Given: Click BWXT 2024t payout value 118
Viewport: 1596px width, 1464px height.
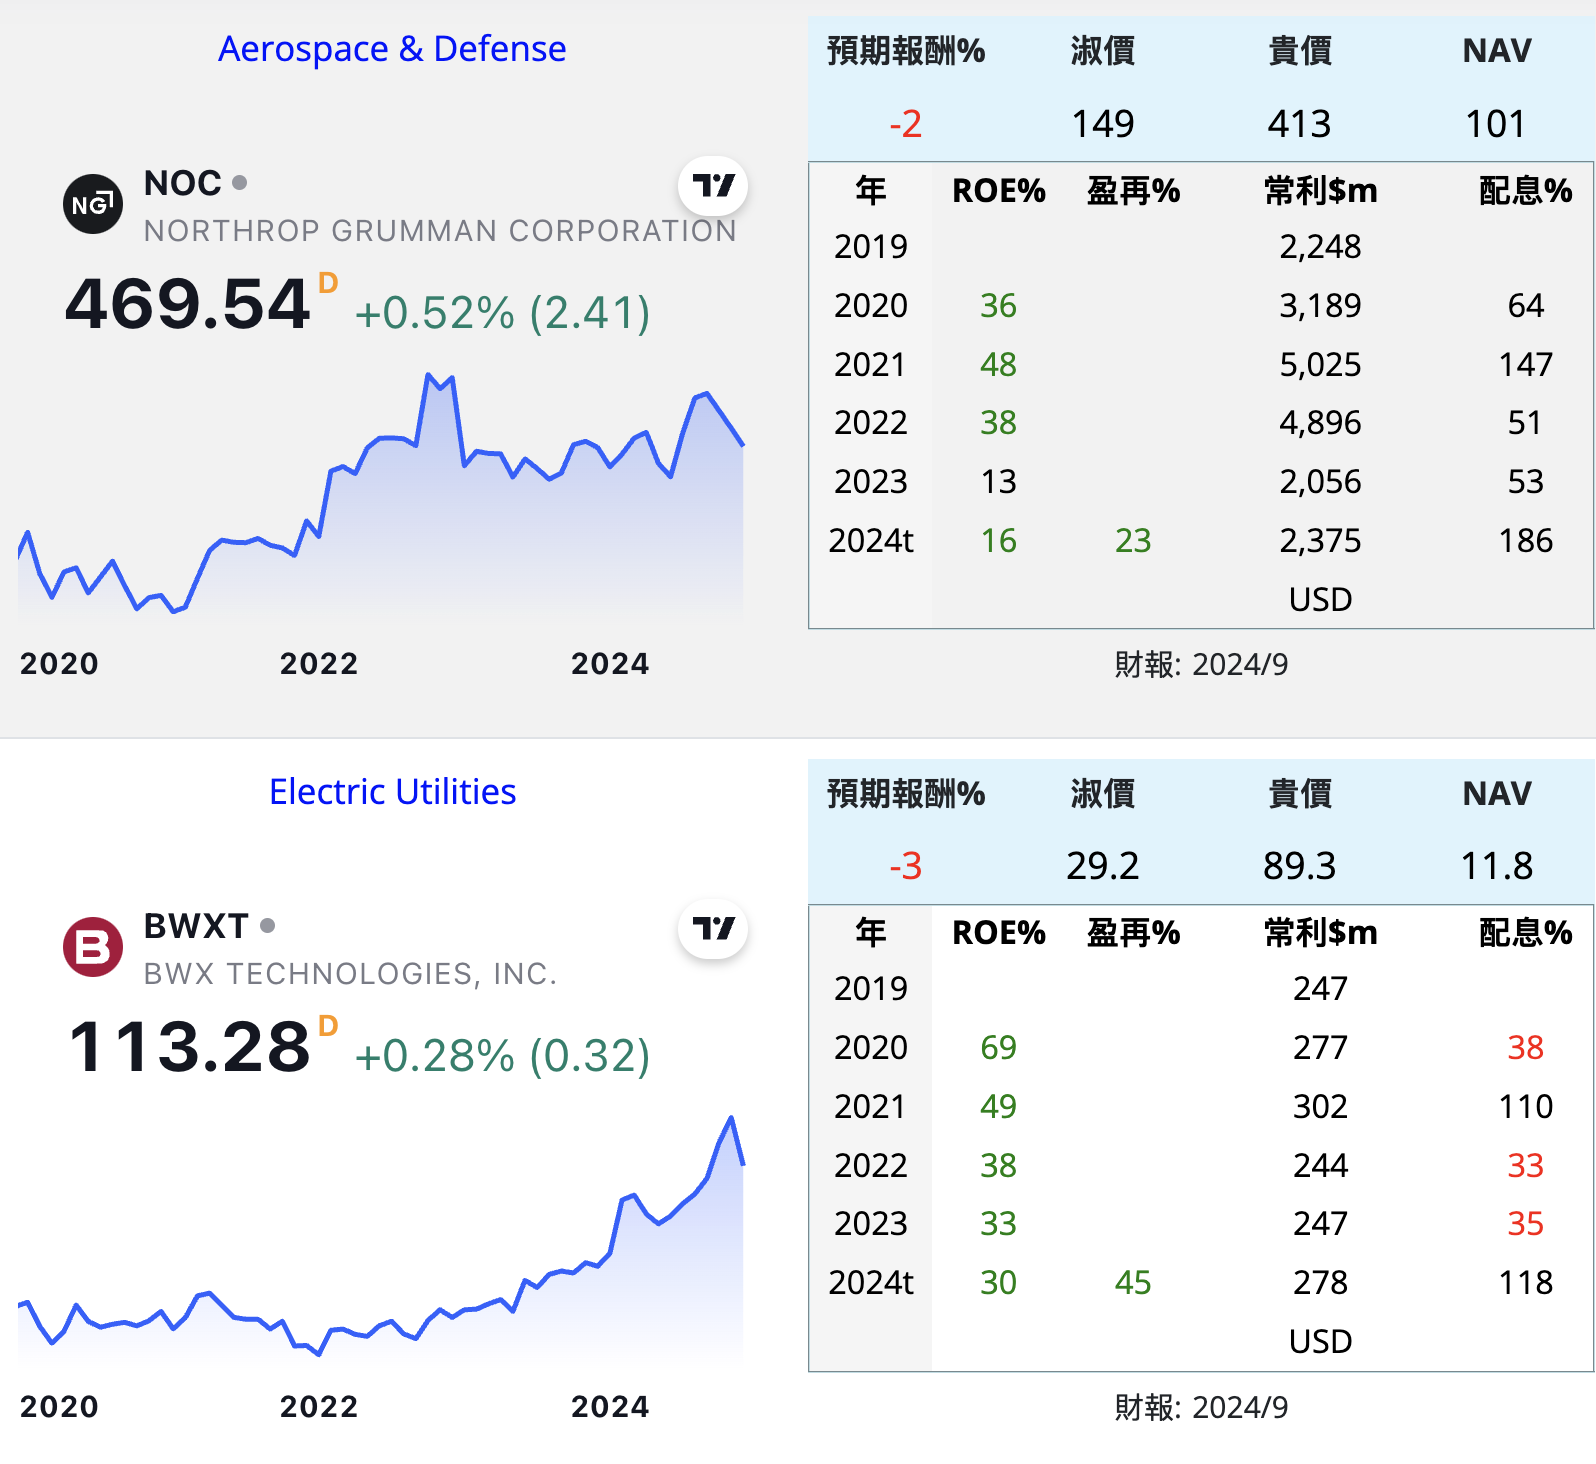Looking at the screenshot, I should click(x=1526, y=1282).
